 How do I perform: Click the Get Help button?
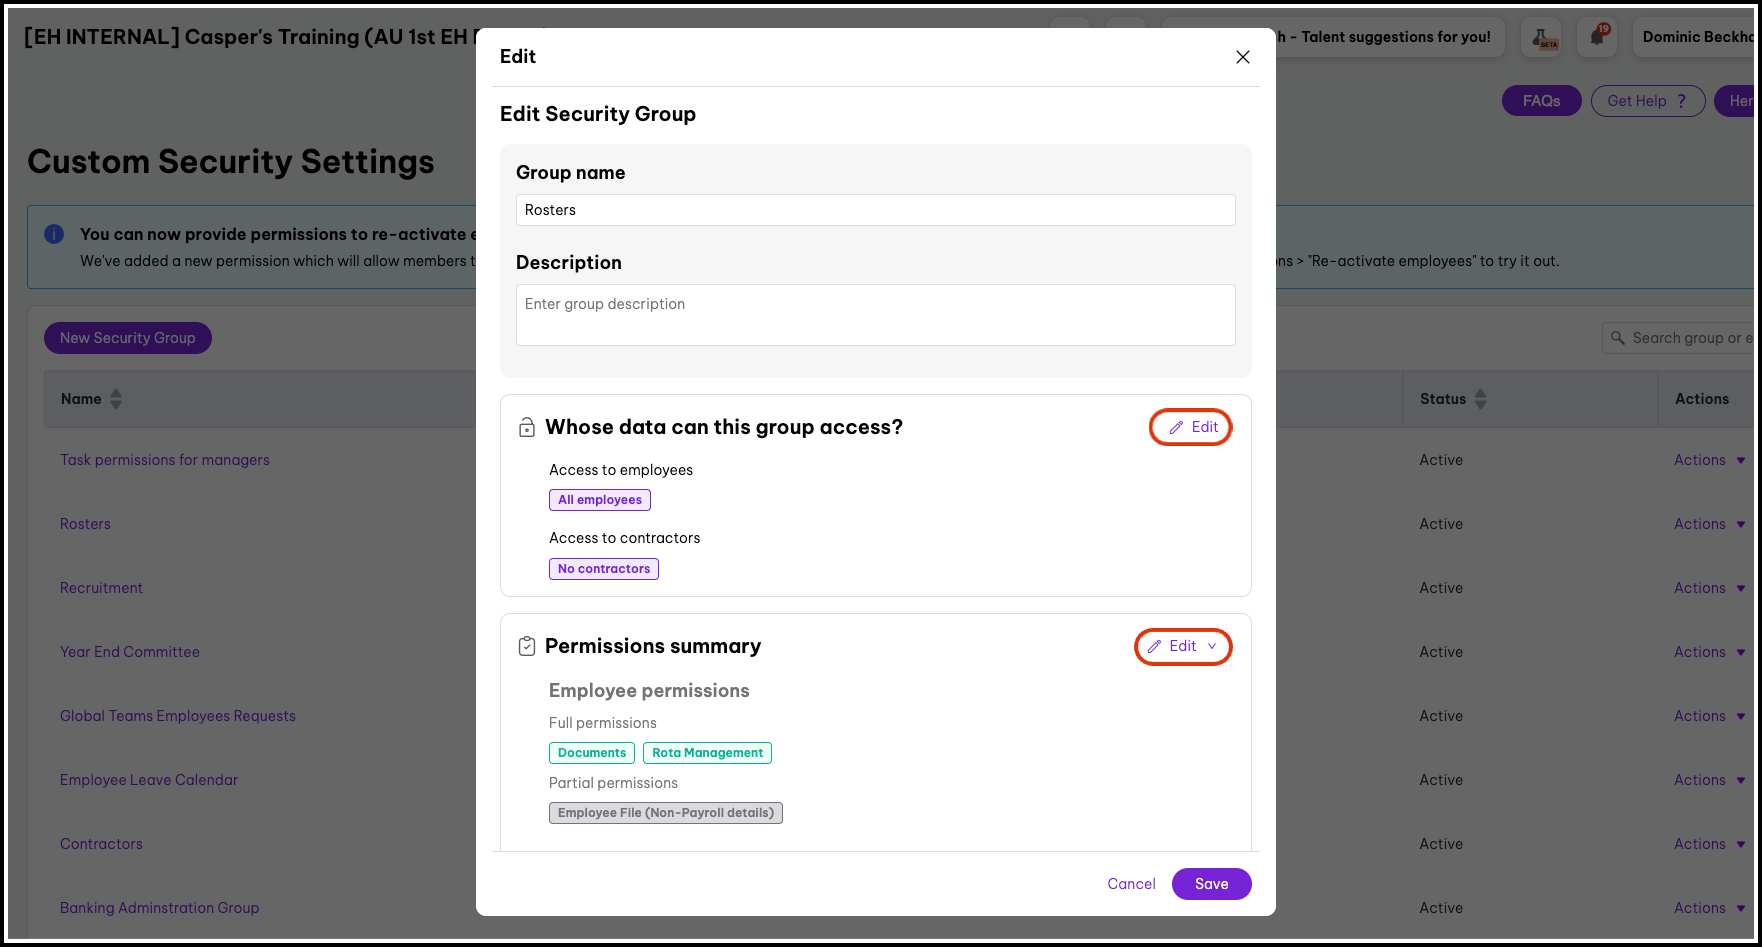coord(1647,101)
